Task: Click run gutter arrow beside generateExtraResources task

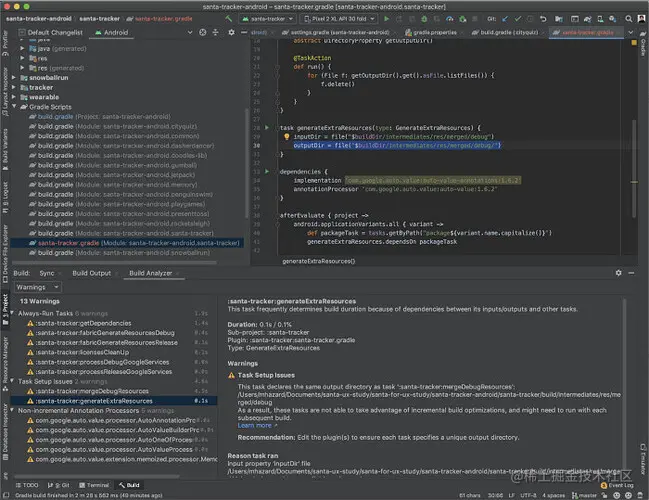Action: (x=267, y=127)
